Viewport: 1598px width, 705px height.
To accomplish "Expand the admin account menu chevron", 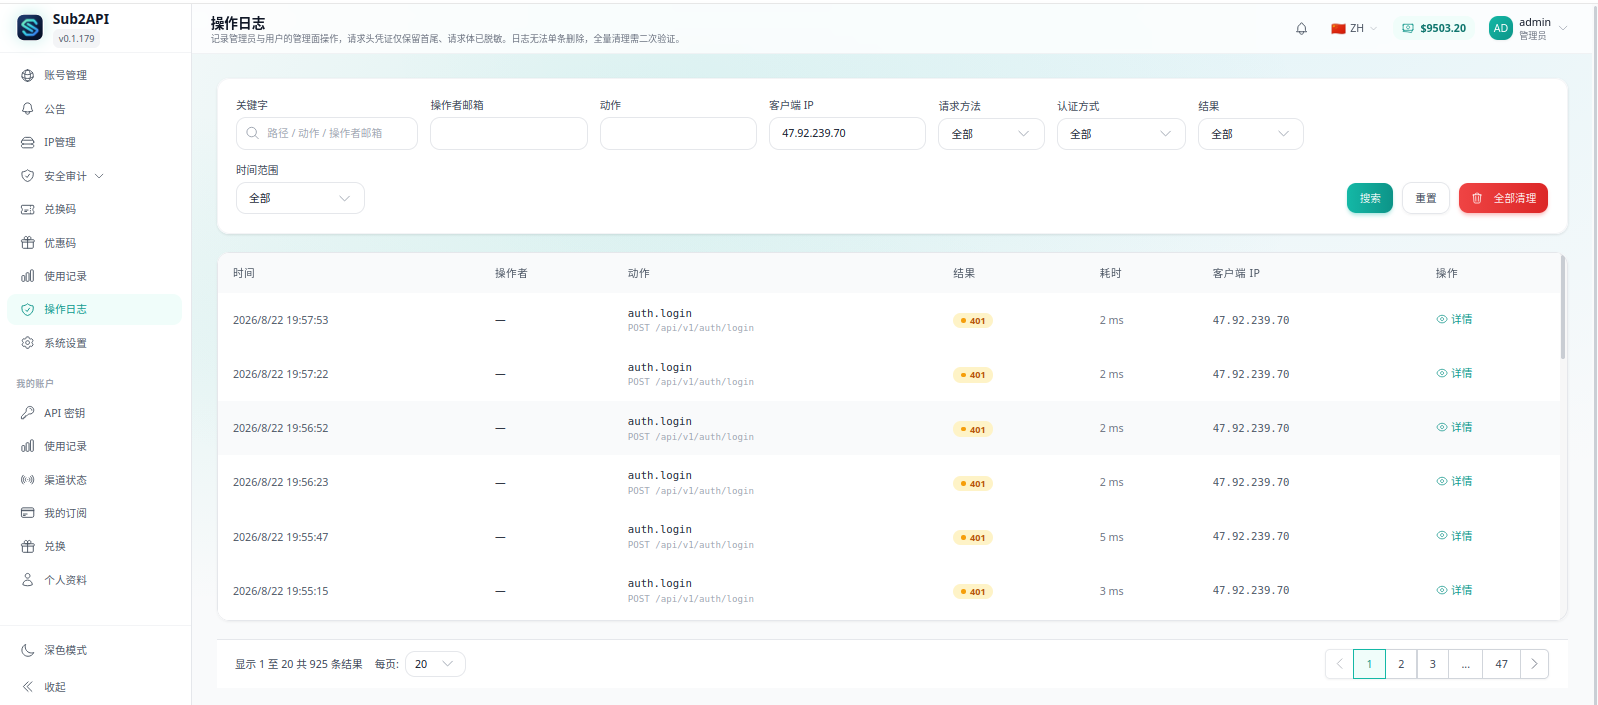I will 1563,28.
